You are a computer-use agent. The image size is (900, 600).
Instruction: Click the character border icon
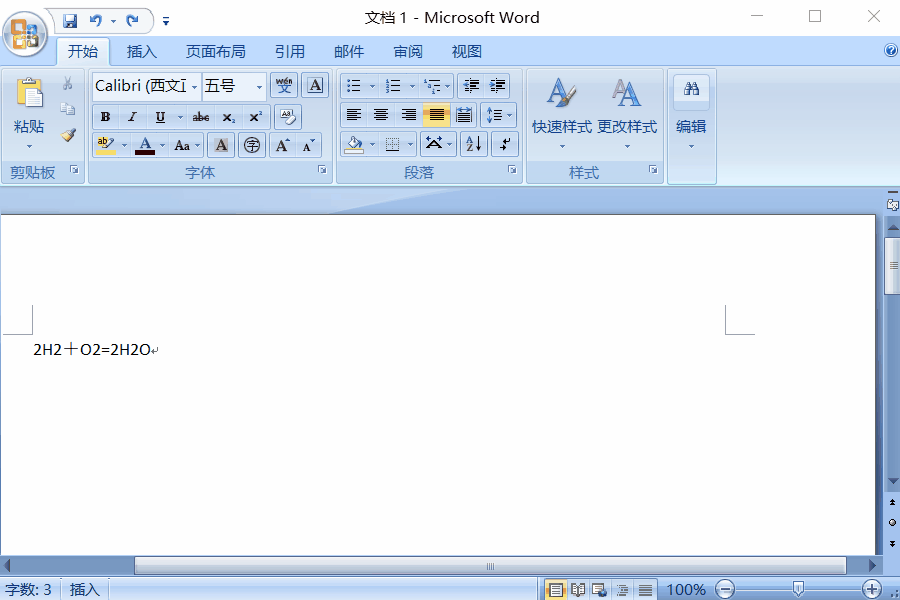tap(315, 86)
